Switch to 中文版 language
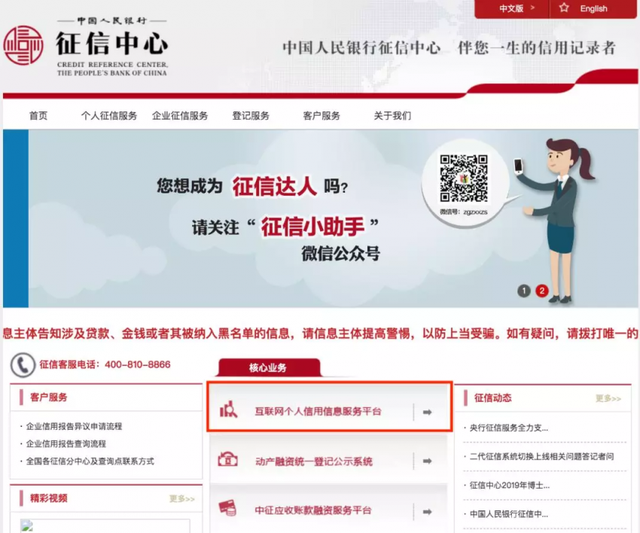The height and width of the screenshot is (533, 640). 512,9
